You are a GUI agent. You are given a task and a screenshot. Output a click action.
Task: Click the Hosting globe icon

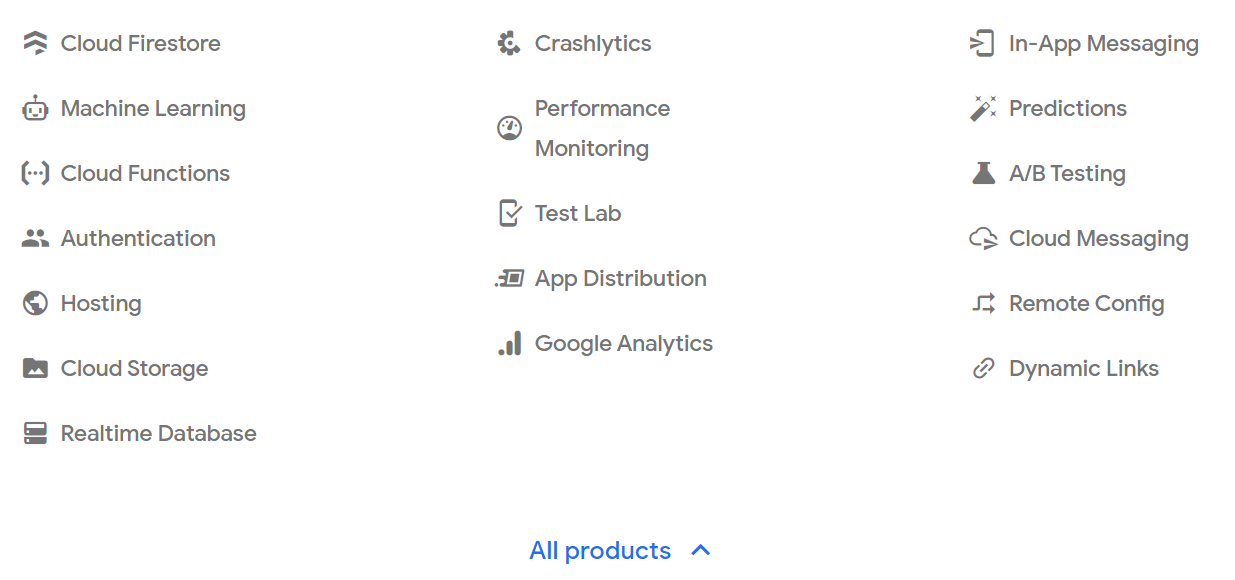tap(35, 303)
